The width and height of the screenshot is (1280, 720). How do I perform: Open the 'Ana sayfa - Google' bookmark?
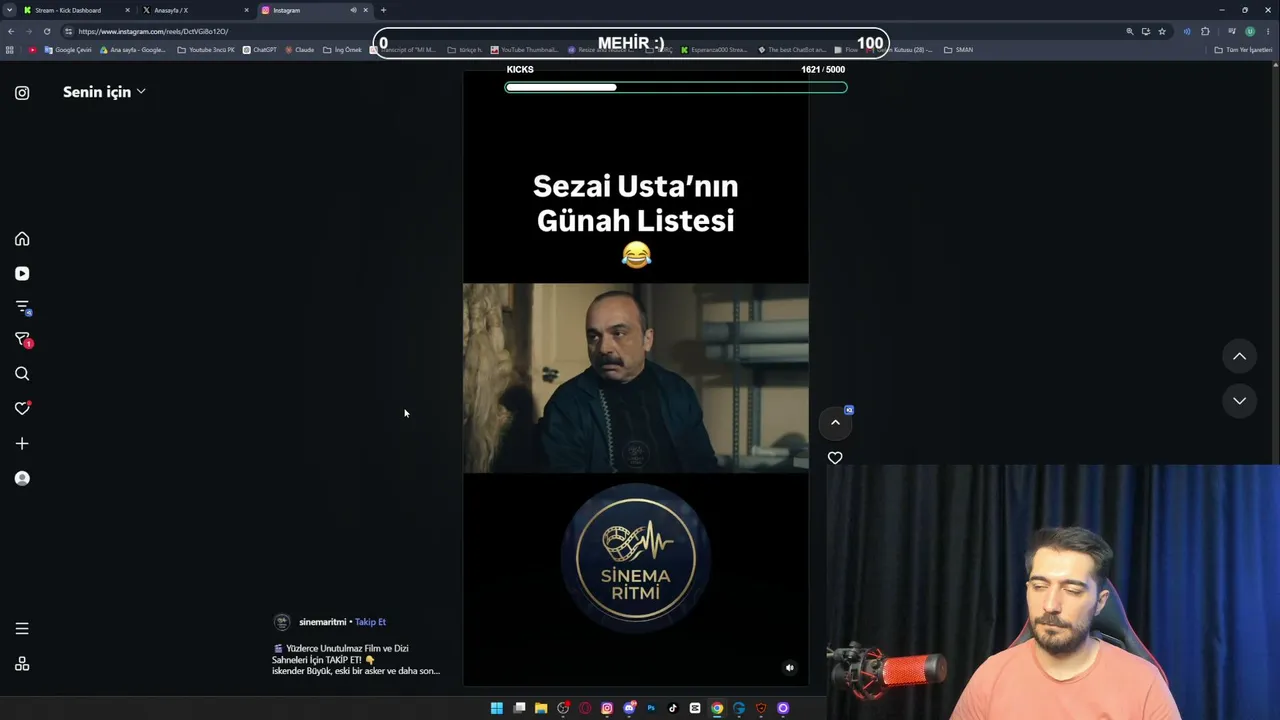(x=133, y=50)
